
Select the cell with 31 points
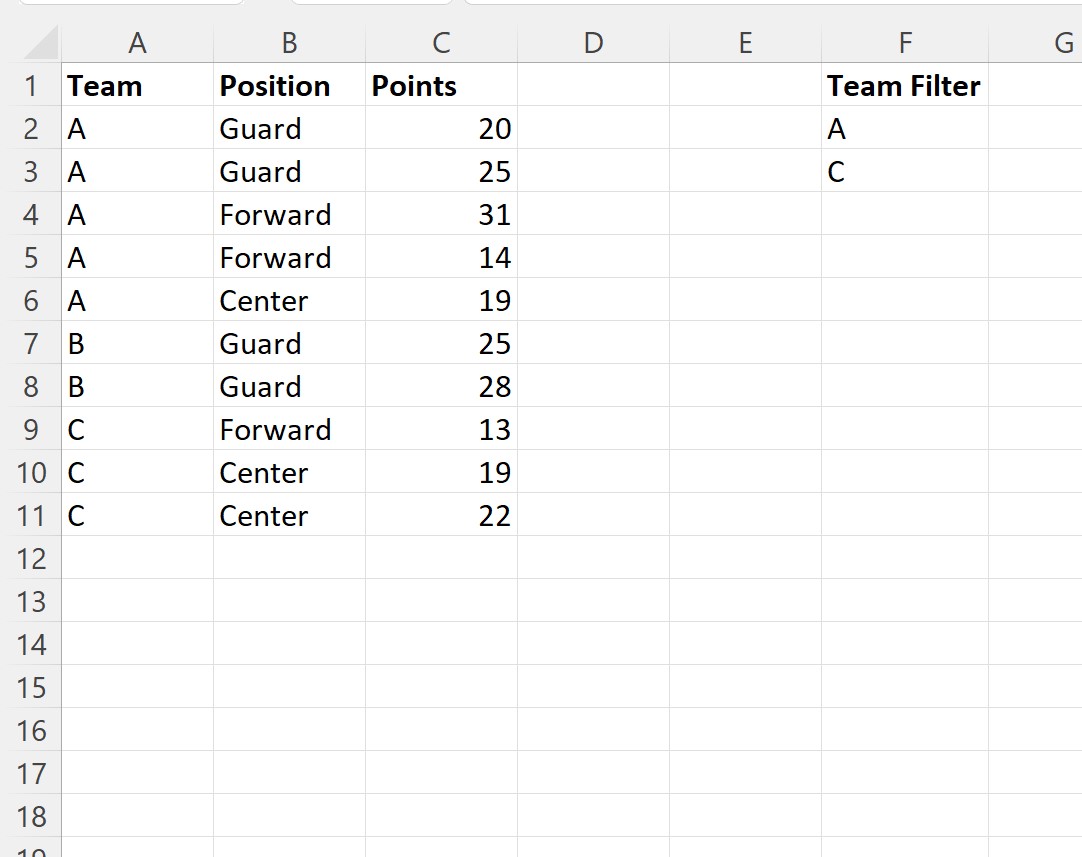click(441, 215)
